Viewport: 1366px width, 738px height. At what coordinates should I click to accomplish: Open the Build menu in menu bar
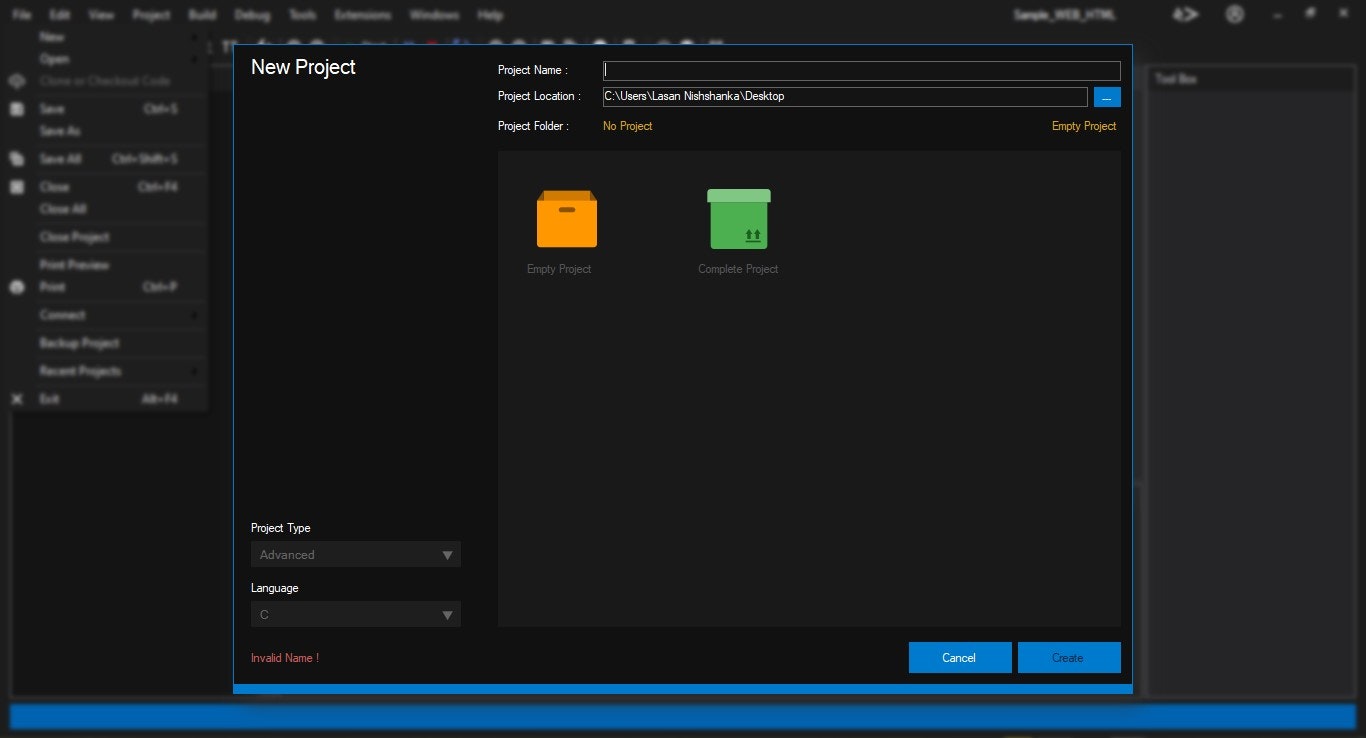pos(202,15)
